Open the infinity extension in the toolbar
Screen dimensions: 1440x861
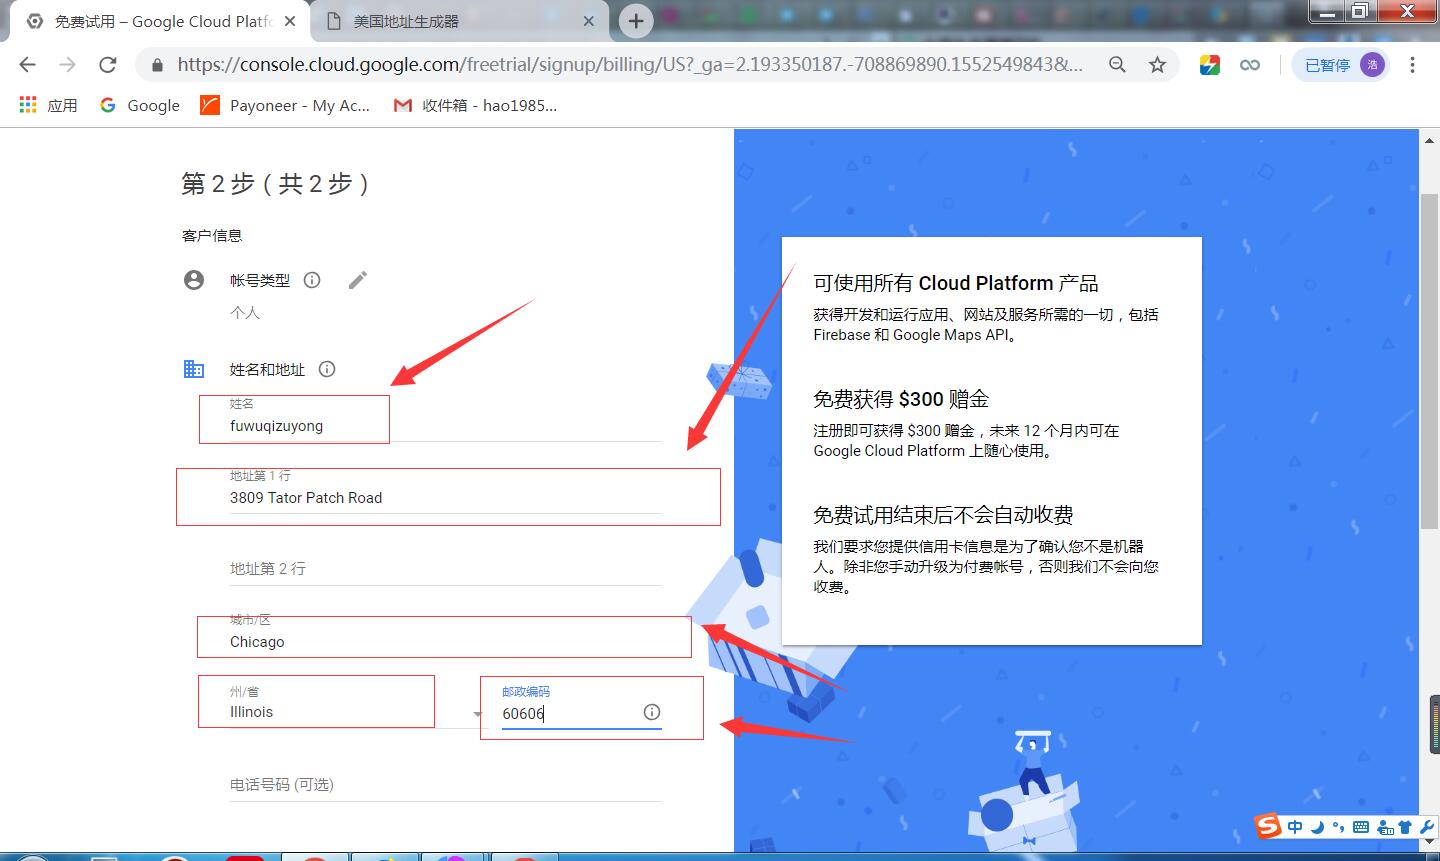pos(1250,64)
